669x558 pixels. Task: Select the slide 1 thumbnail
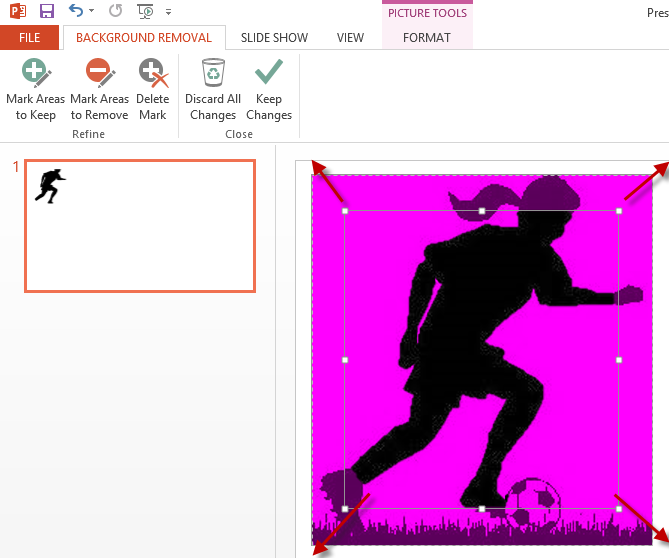[140, 226]
